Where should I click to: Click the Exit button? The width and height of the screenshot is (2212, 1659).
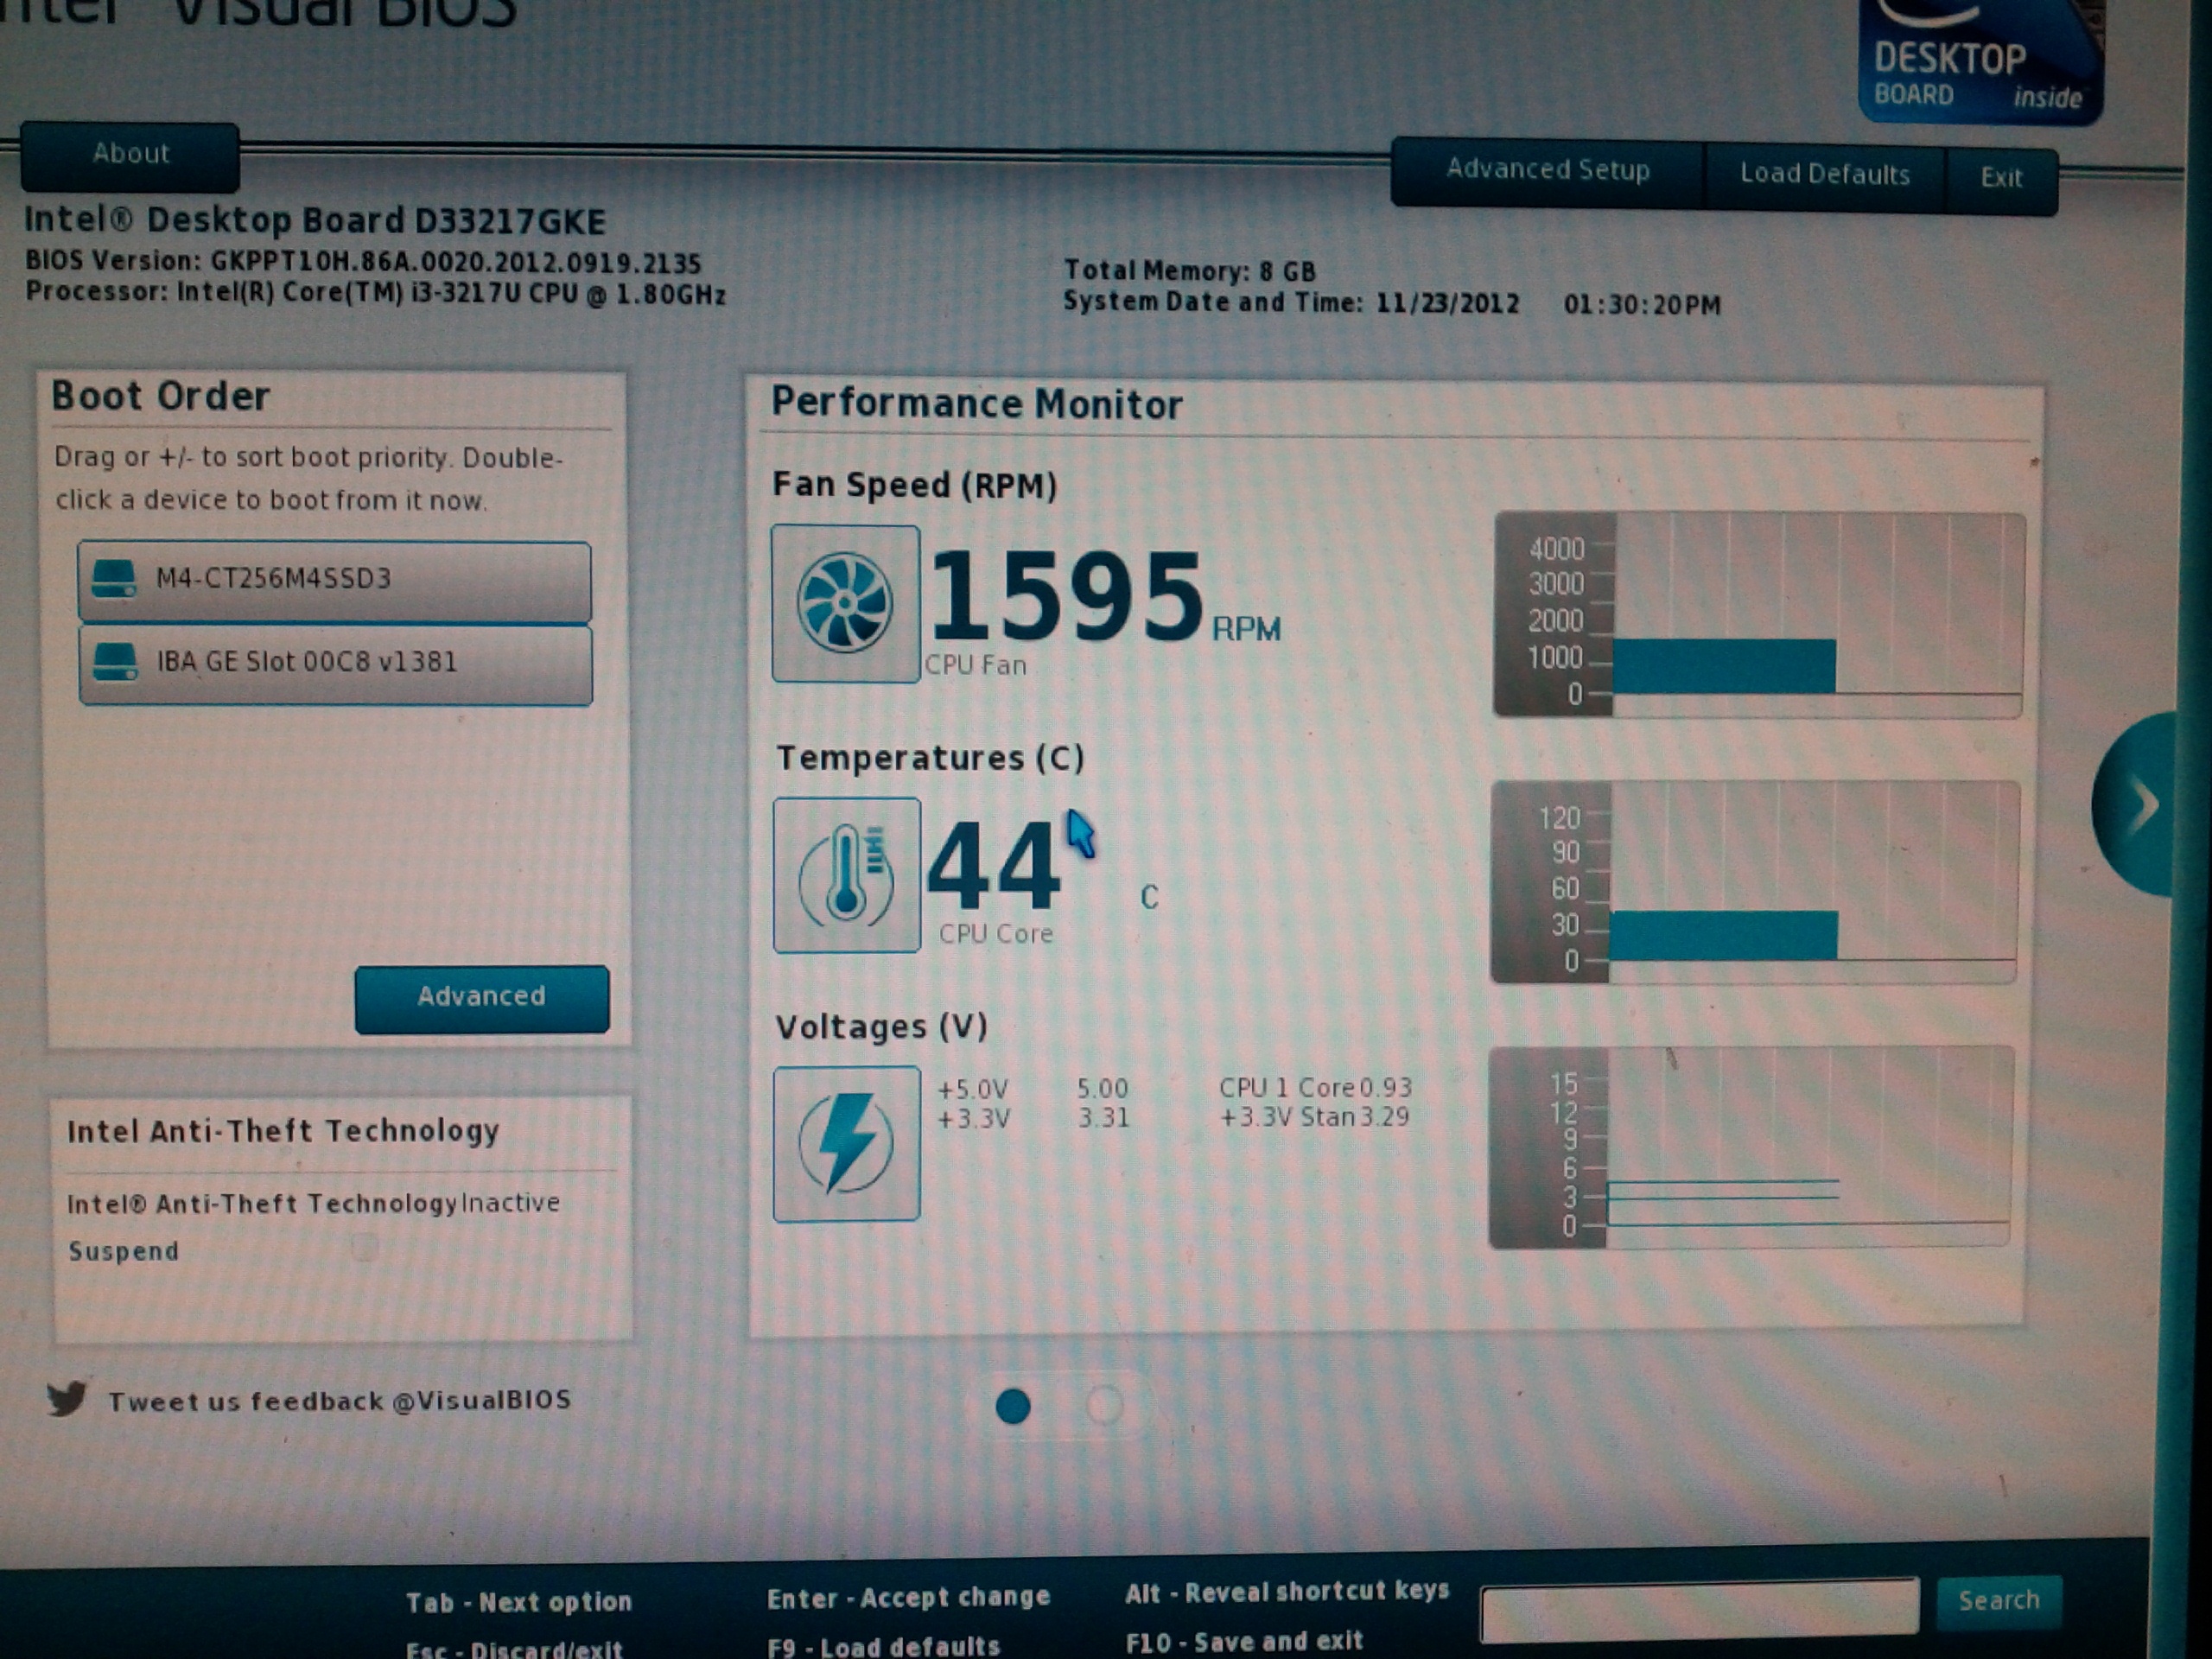coord(2002,180)
